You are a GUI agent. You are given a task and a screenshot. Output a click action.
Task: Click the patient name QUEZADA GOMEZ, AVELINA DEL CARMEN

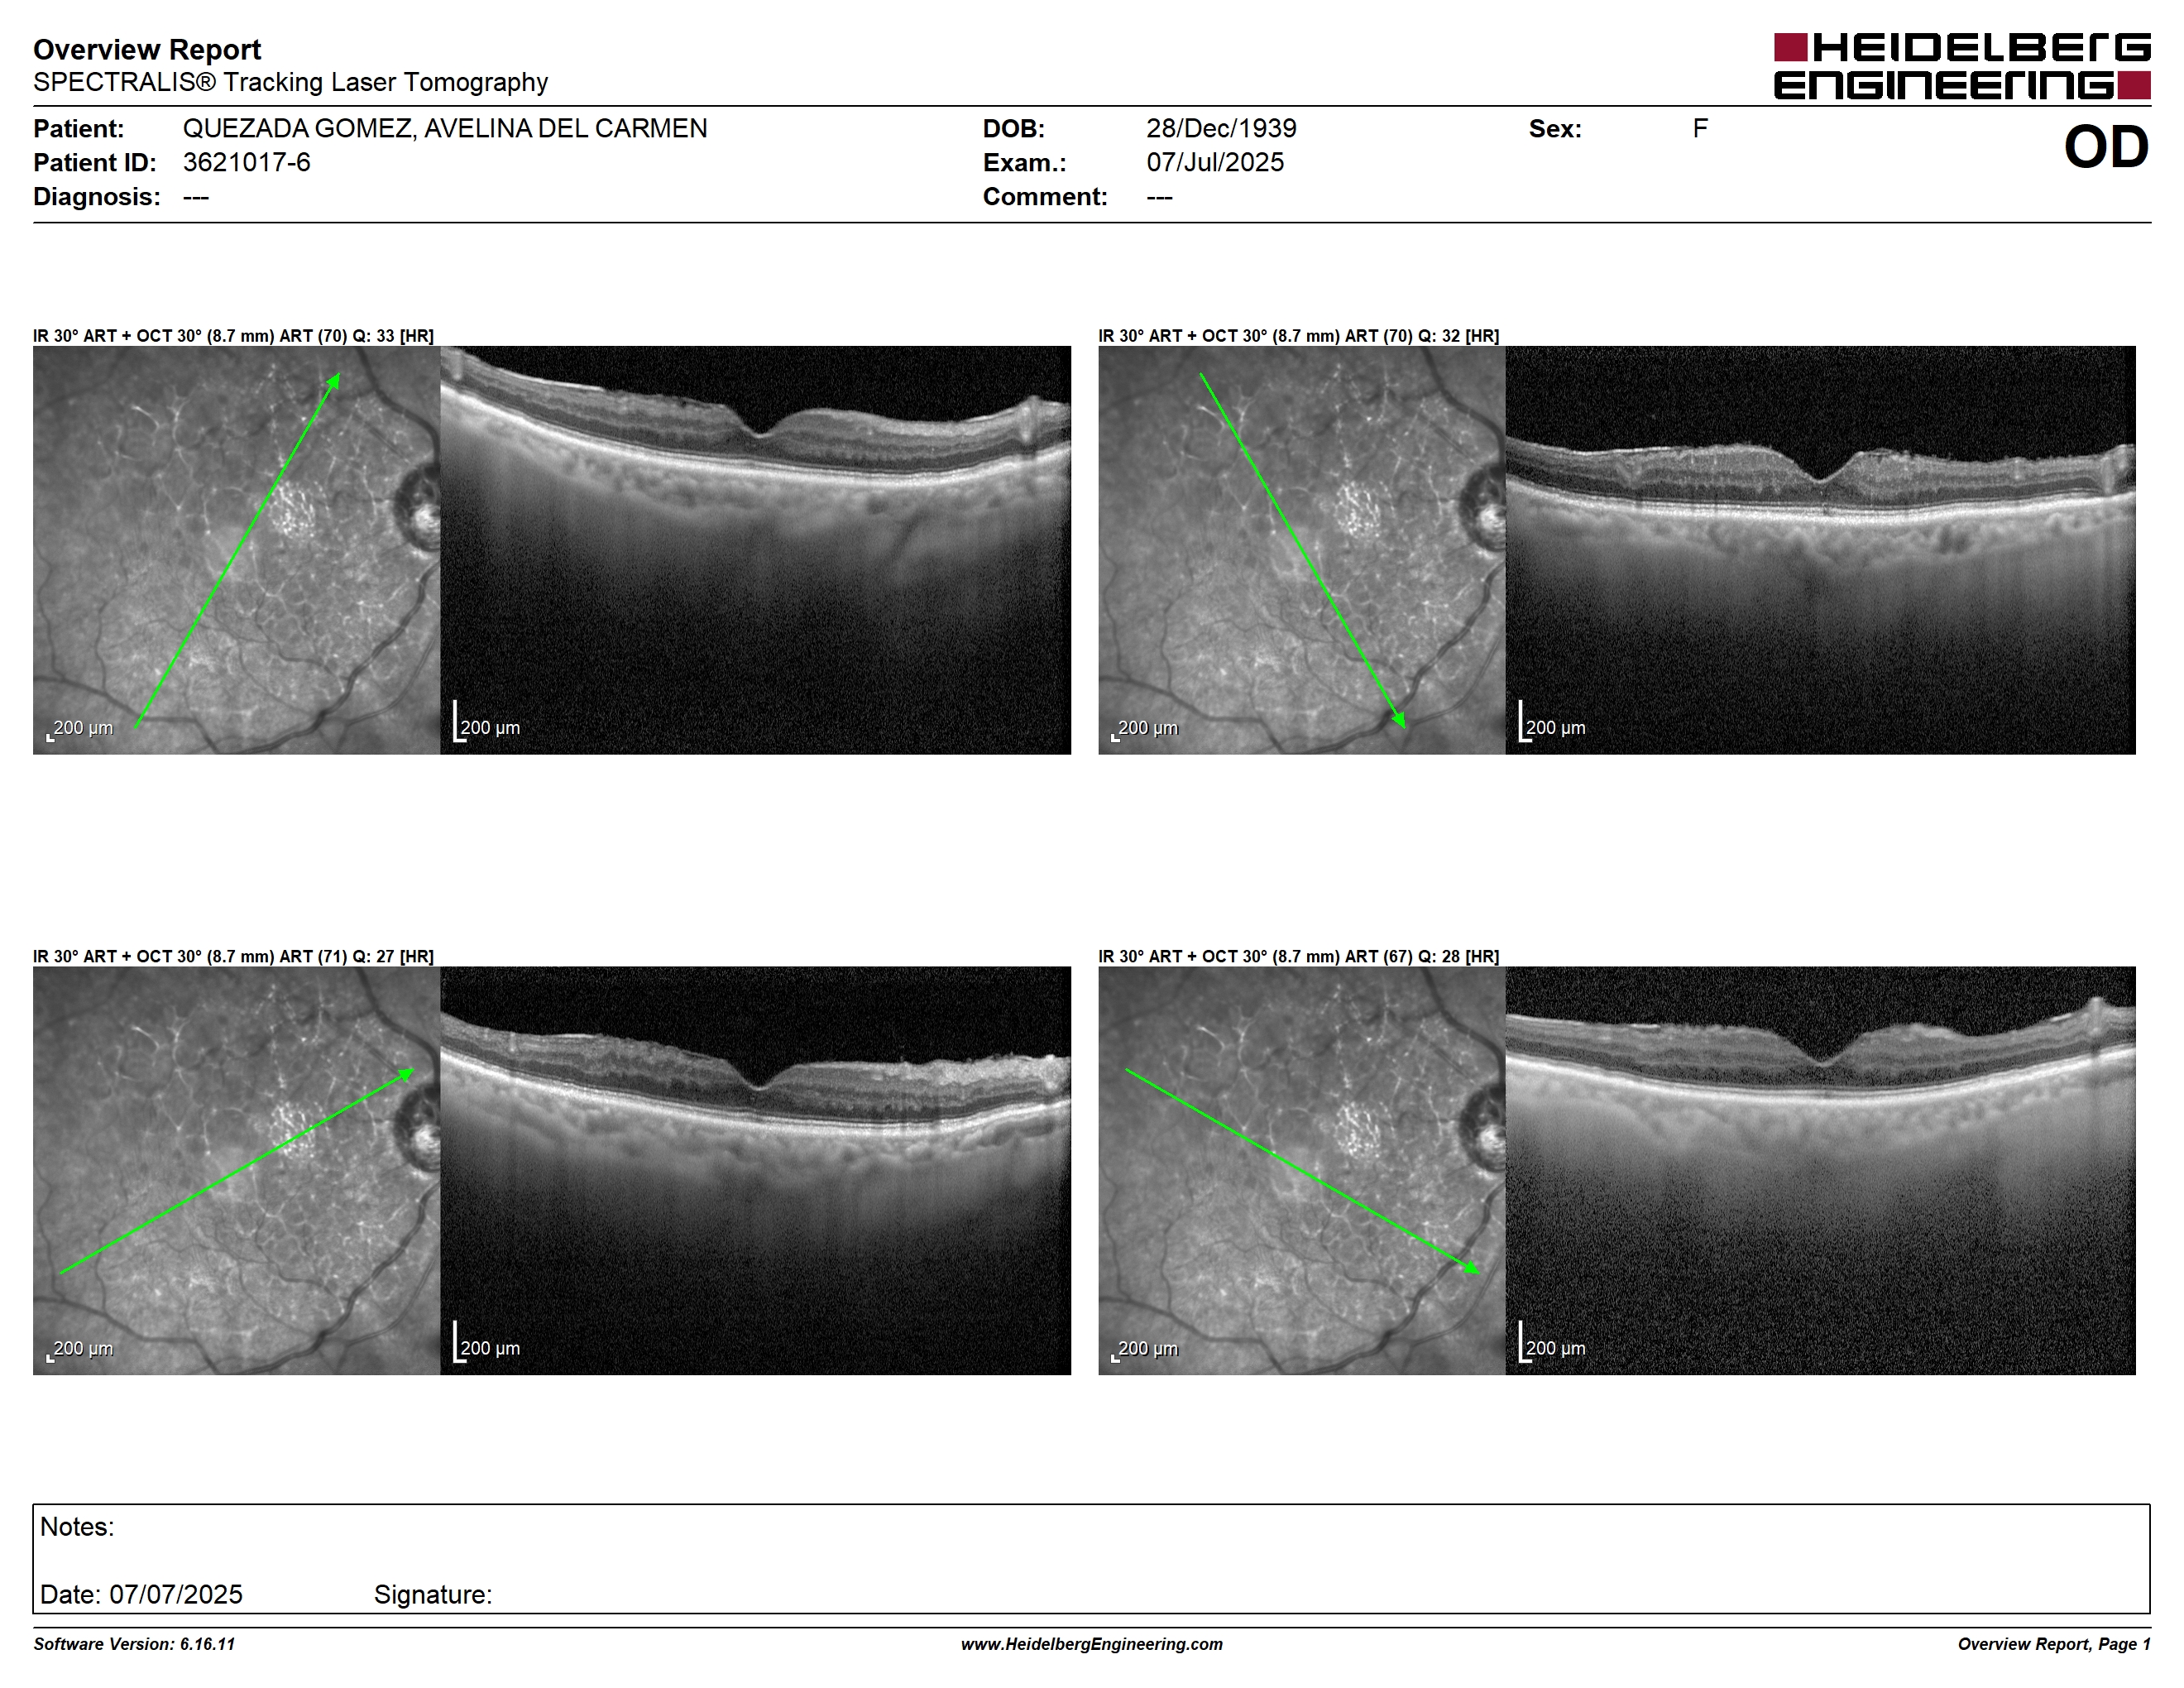[445, 129]
